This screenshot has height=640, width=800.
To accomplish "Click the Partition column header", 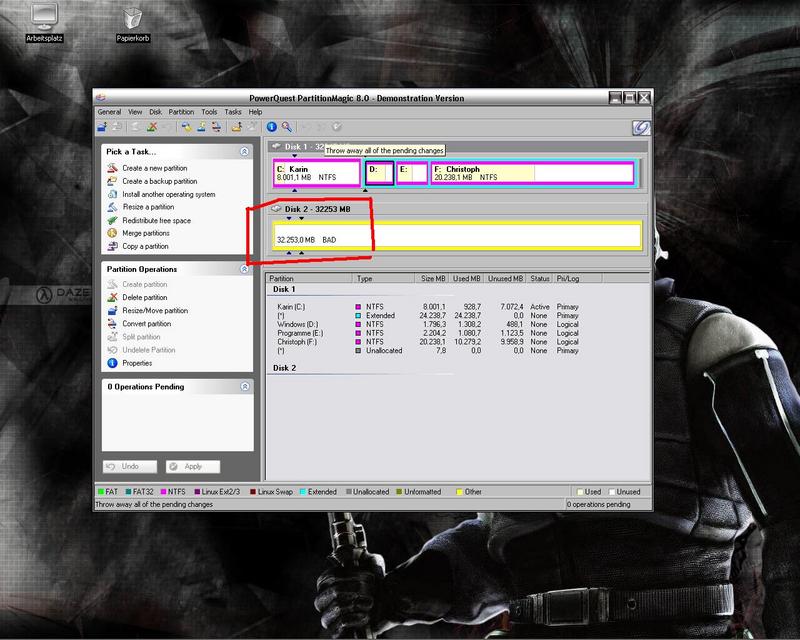I will pos(309,279).
